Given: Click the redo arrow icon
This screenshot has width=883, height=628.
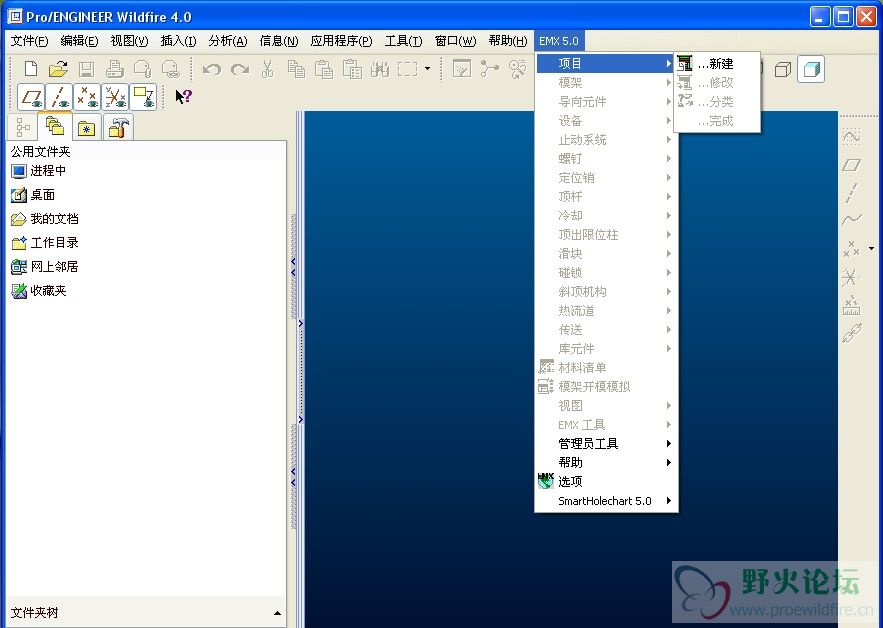Looking at the screenshot, I should [x=240, y=69].
